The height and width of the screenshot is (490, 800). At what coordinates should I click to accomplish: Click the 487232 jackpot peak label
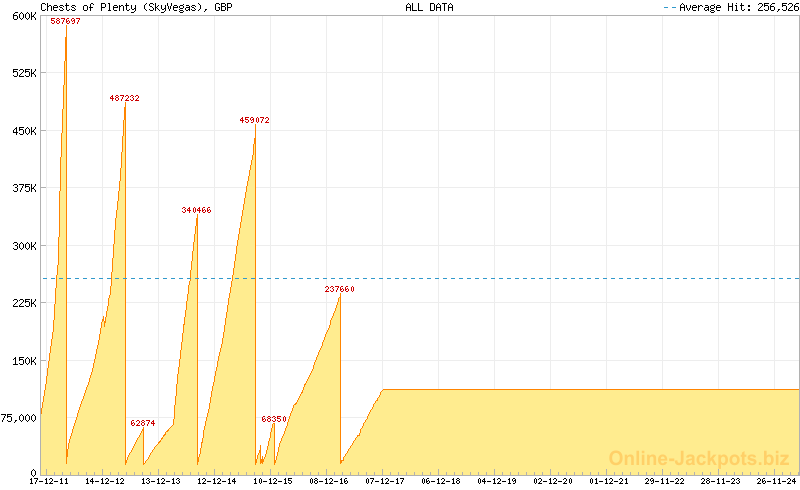click(x=124, y=99)
